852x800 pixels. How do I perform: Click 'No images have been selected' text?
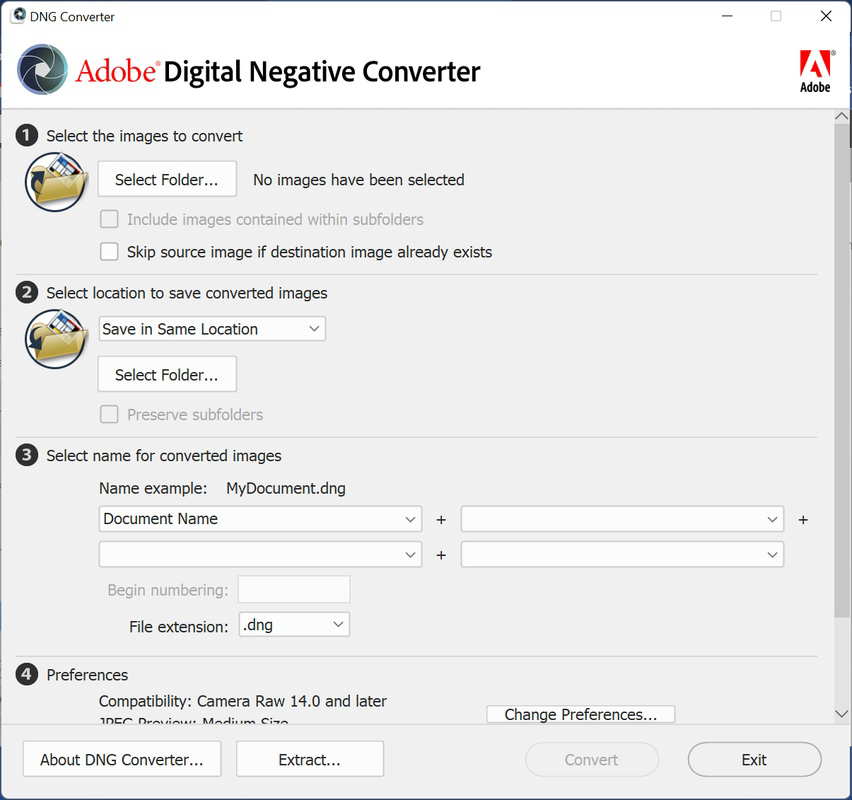[359, 180]
